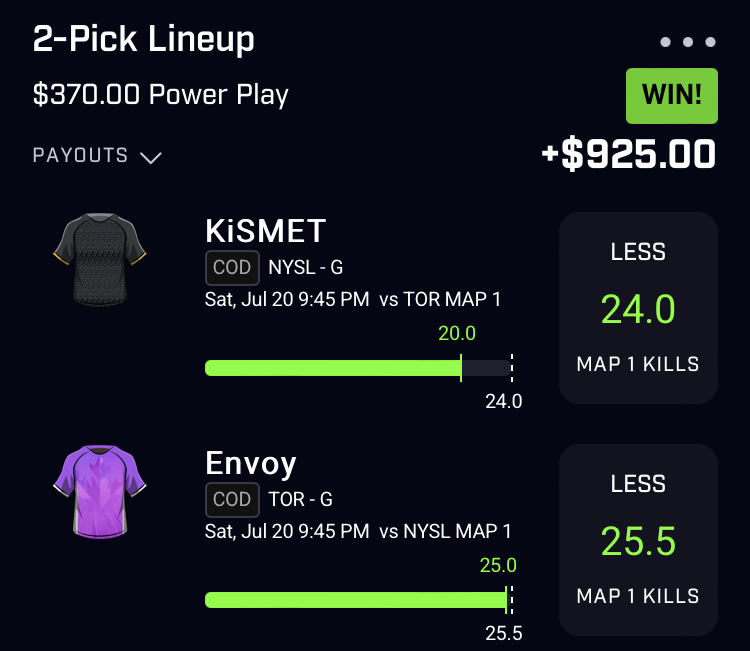
Task: Click the green WIN! badge
Action: pyautogui.click(x=672, y=96)
